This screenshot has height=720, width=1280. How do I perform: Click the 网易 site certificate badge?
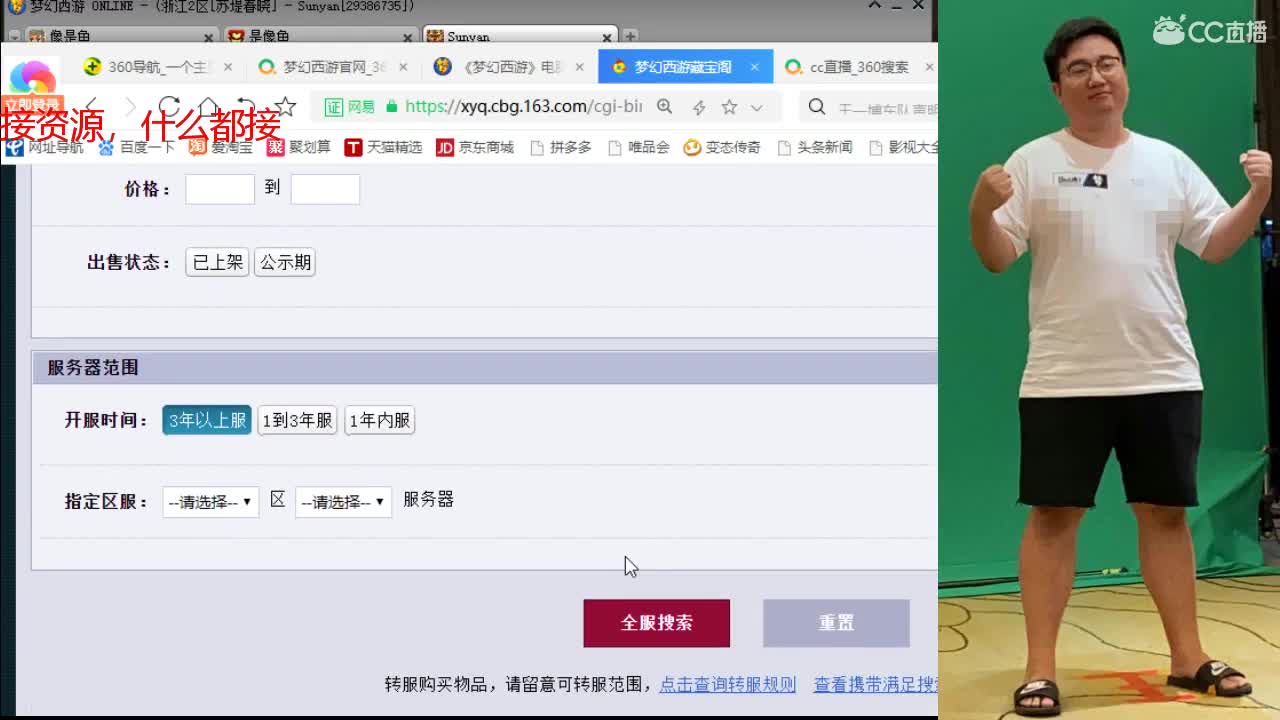(x=349, y=106)
